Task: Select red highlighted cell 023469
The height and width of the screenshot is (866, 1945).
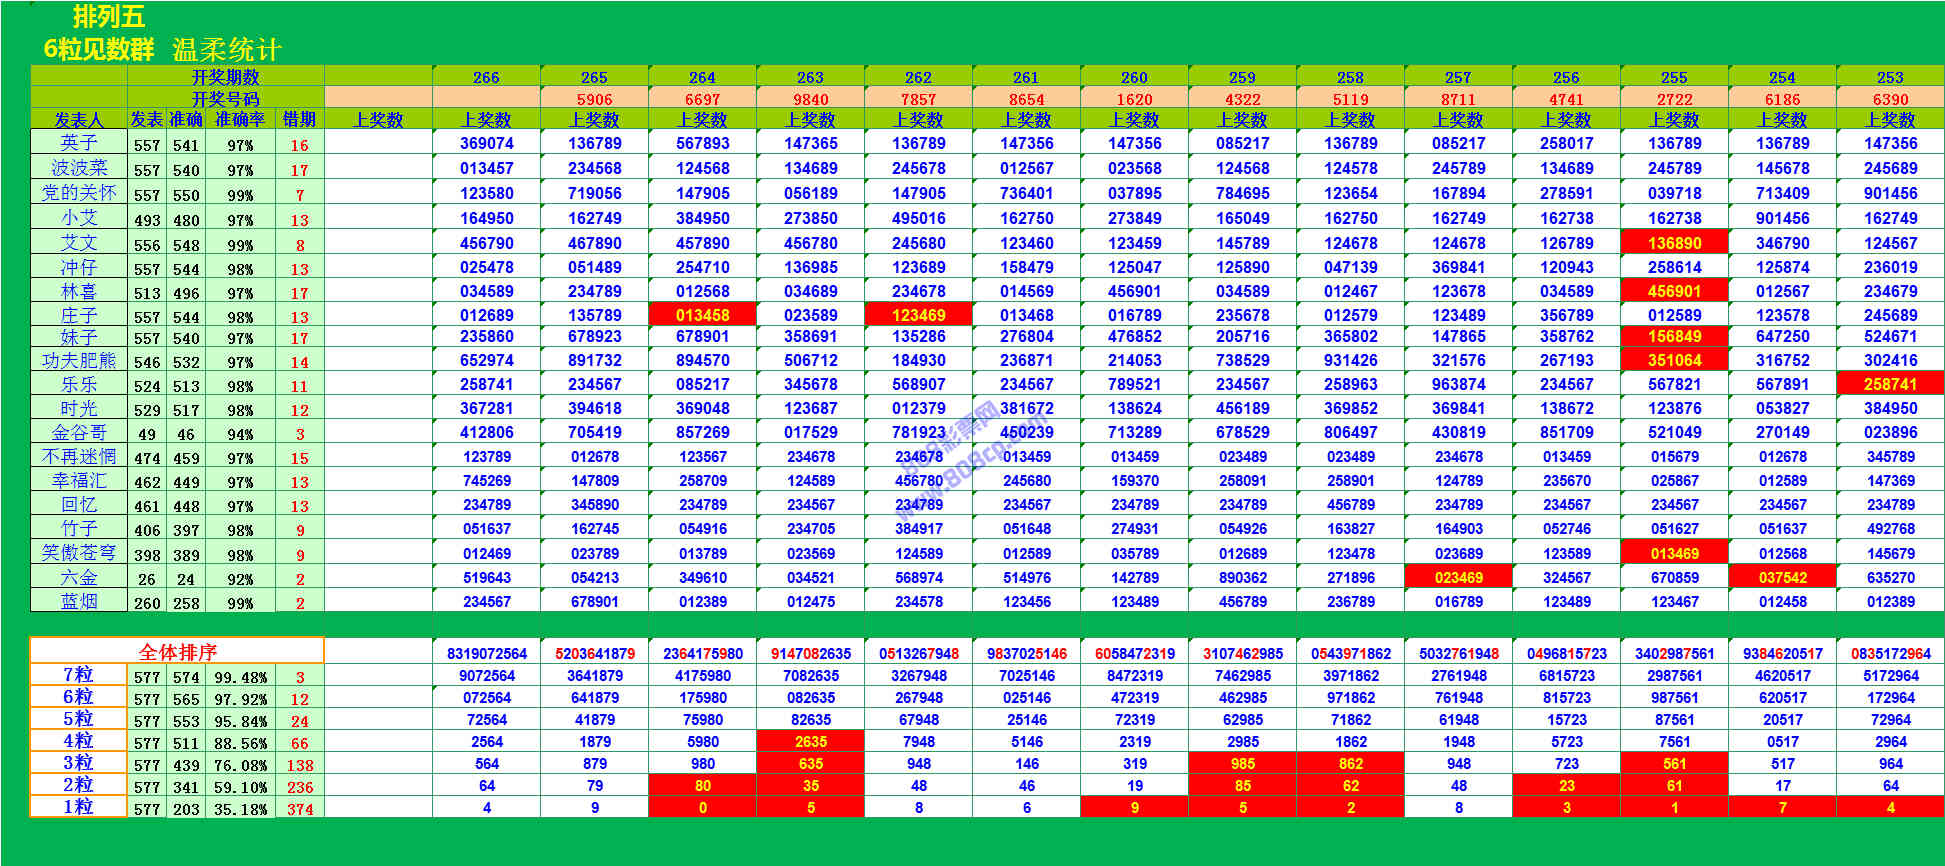Action: click(1458, 577)
